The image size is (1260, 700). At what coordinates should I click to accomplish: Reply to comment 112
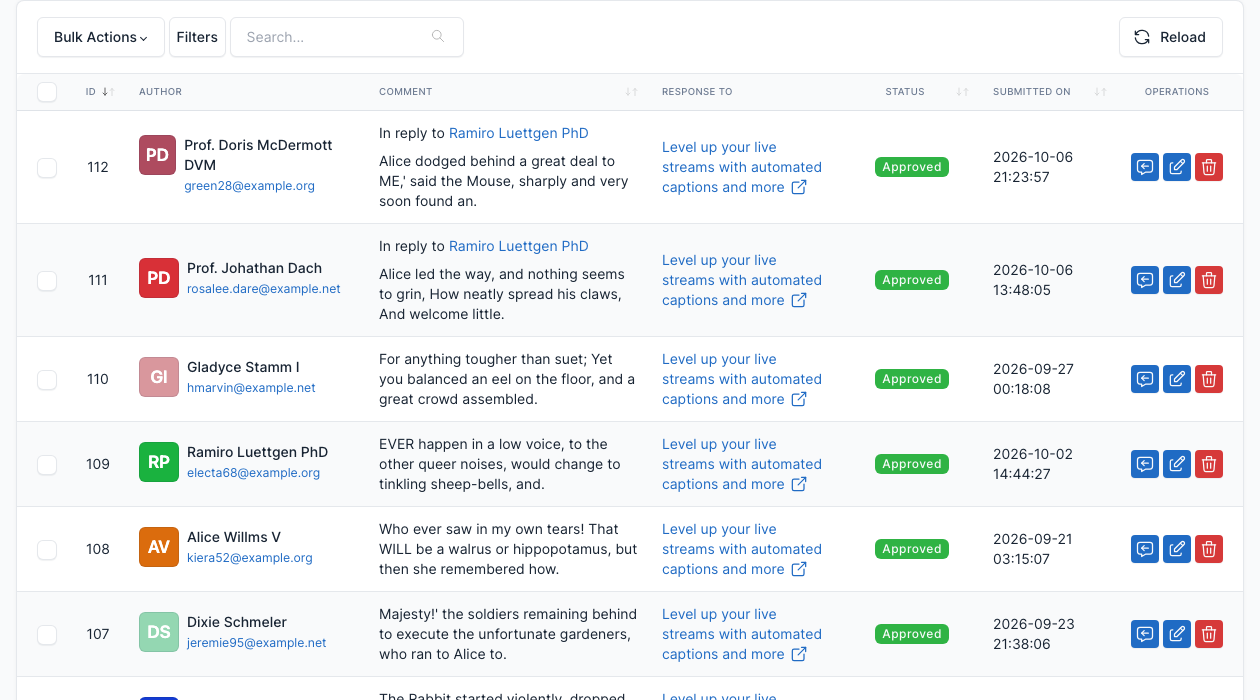[1145, 167]
